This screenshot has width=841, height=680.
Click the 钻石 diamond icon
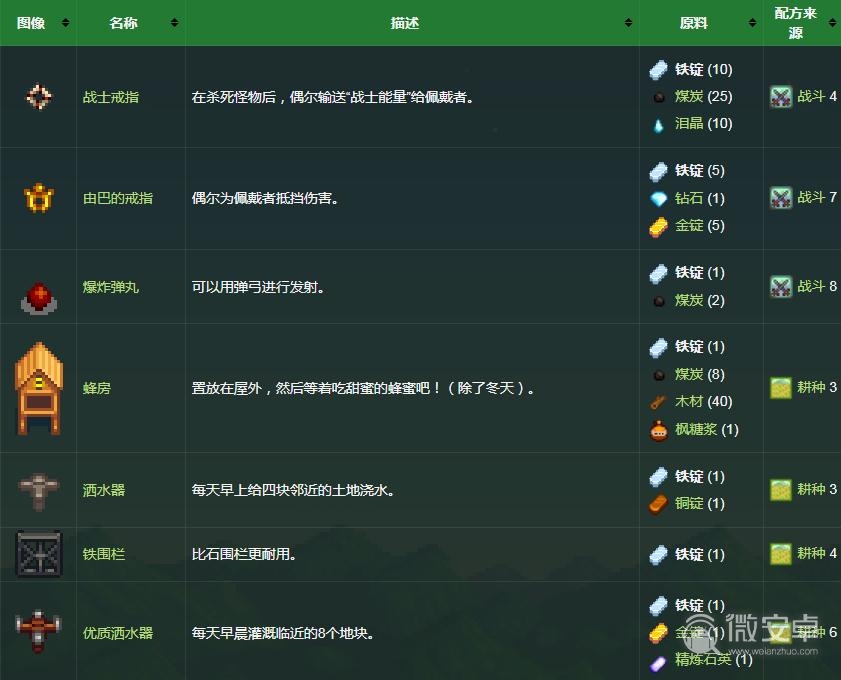(659, 199)
